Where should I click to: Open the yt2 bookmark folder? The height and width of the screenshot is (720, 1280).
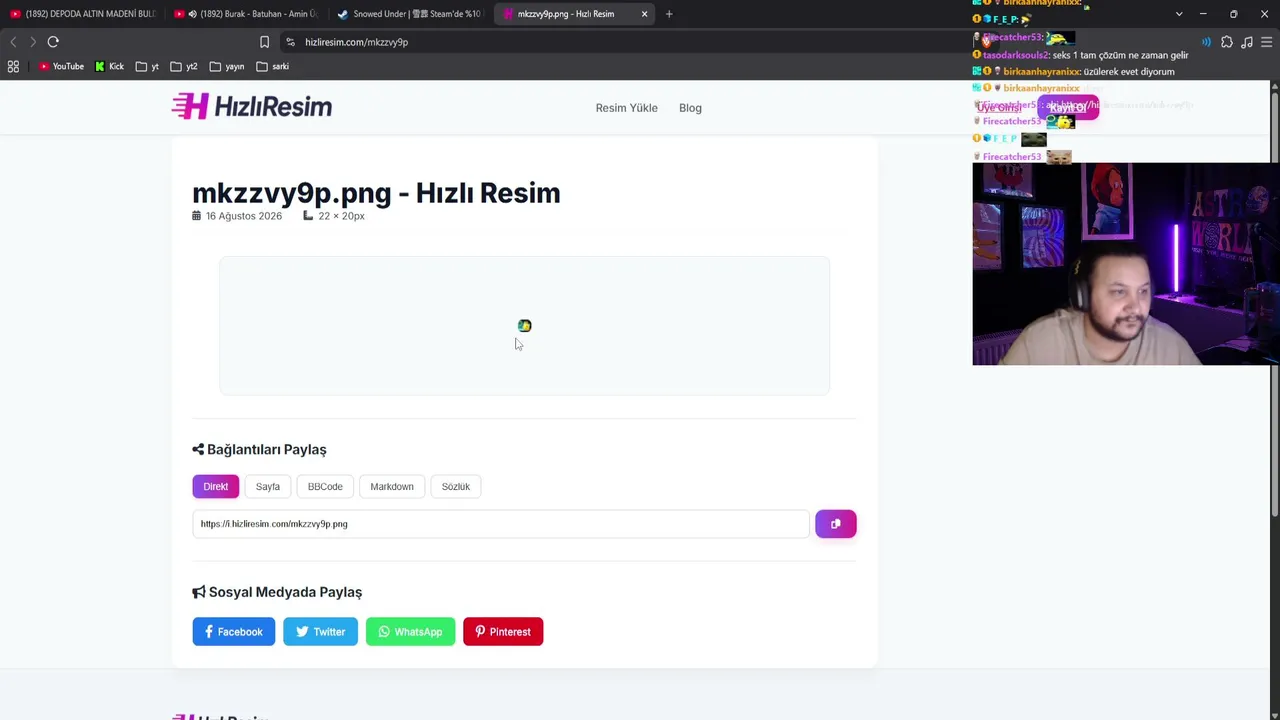point(184,66)
